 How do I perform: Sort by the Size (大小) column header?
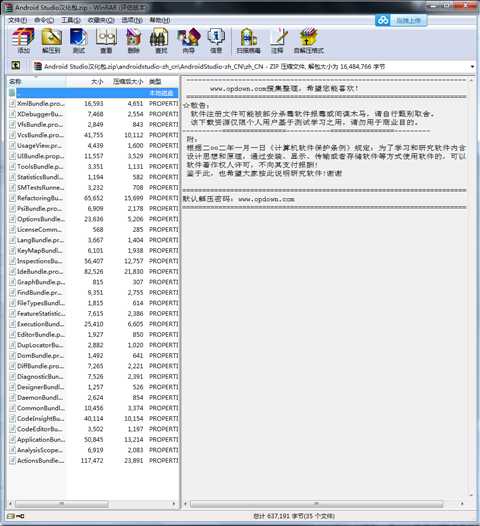coord(86,82)
